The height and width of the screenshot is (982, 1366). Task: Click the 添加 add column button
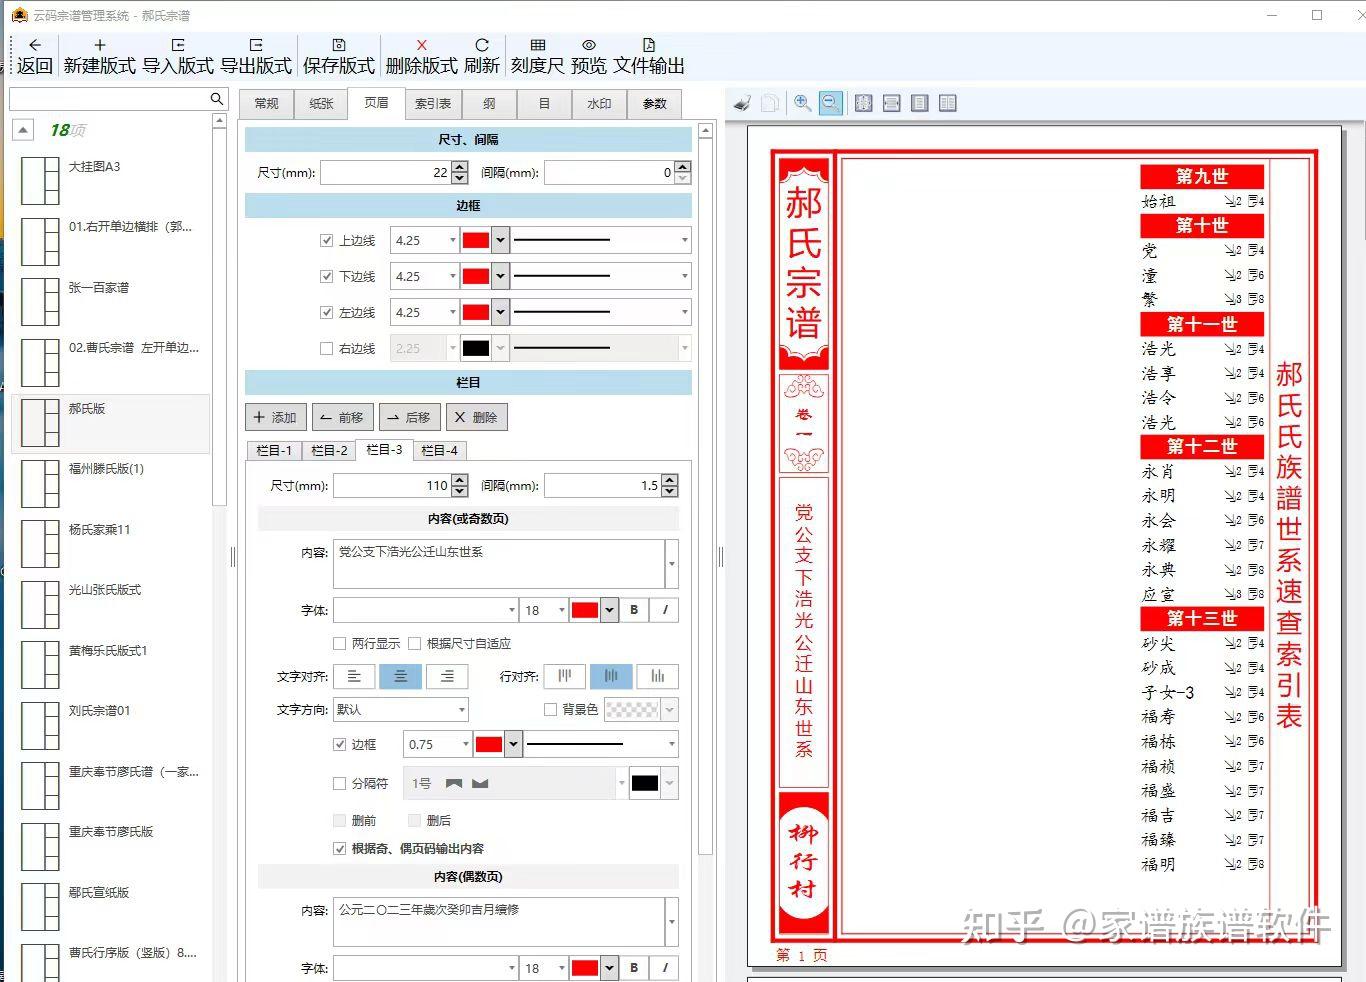(275, 417)
